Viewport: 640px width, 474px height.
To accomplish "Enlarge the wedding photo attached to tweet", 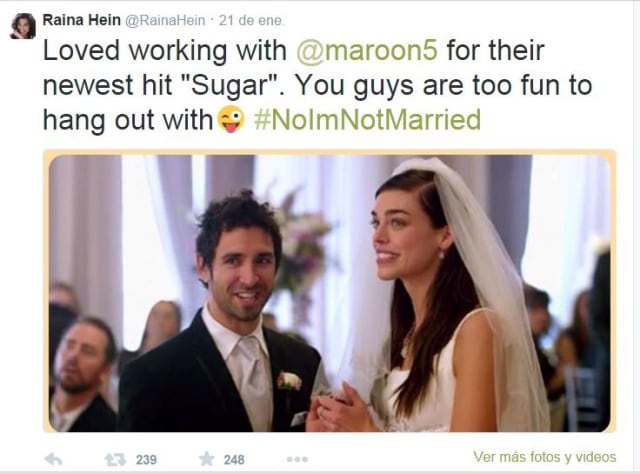I will pos(329,293).
